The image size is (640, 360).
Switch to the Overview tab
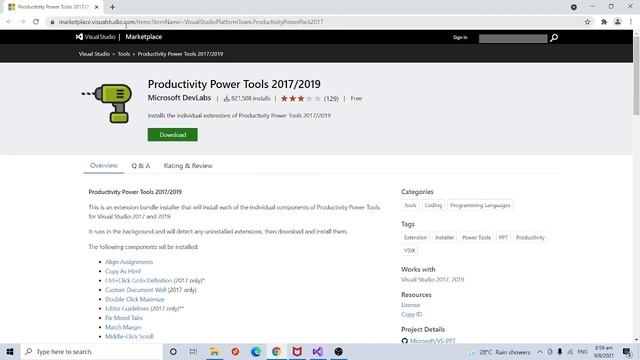click(104, 165)
